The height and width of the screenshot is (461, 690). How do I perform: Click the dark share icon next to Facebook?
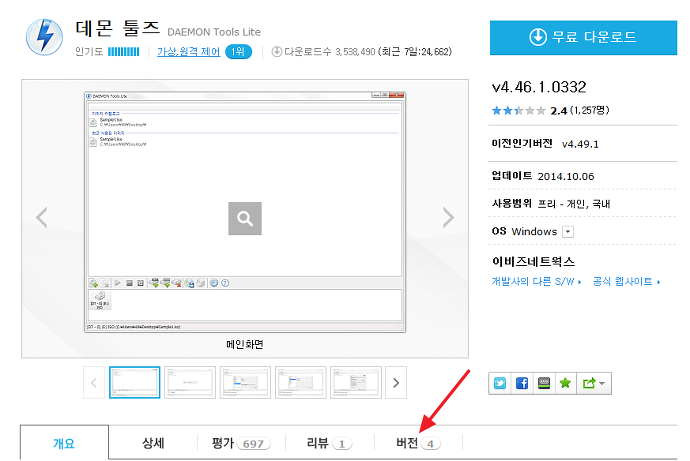(x=544, y=383)
